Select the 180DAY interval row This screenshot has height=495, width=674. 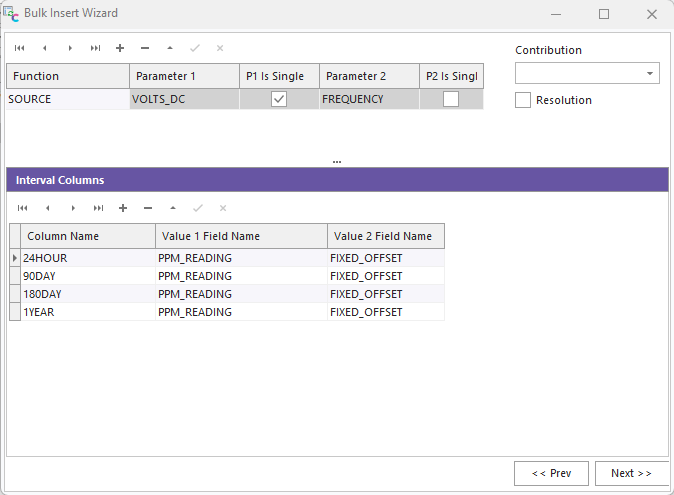88,294
